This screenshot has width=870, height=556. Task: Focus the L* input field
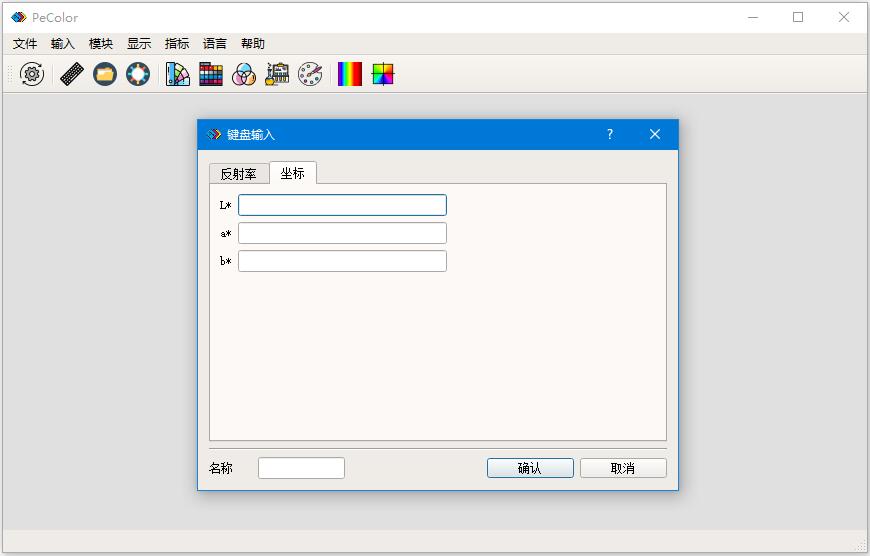(x=342, y=205)
